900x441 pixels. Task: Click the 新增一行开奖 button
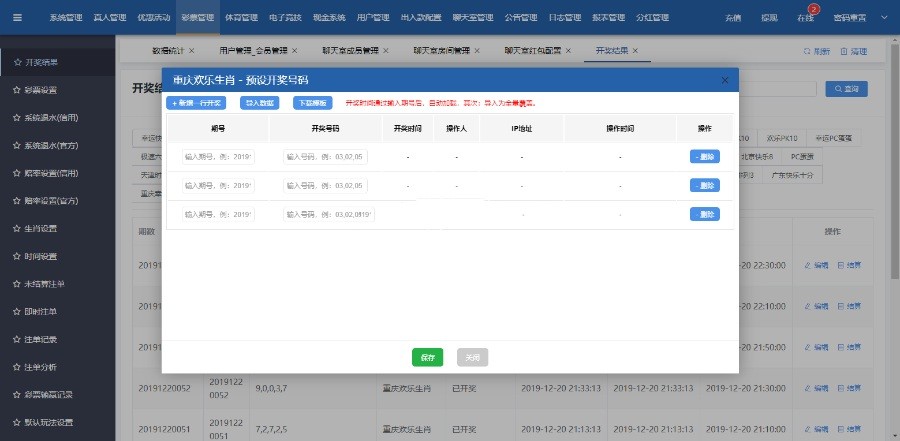197,103
